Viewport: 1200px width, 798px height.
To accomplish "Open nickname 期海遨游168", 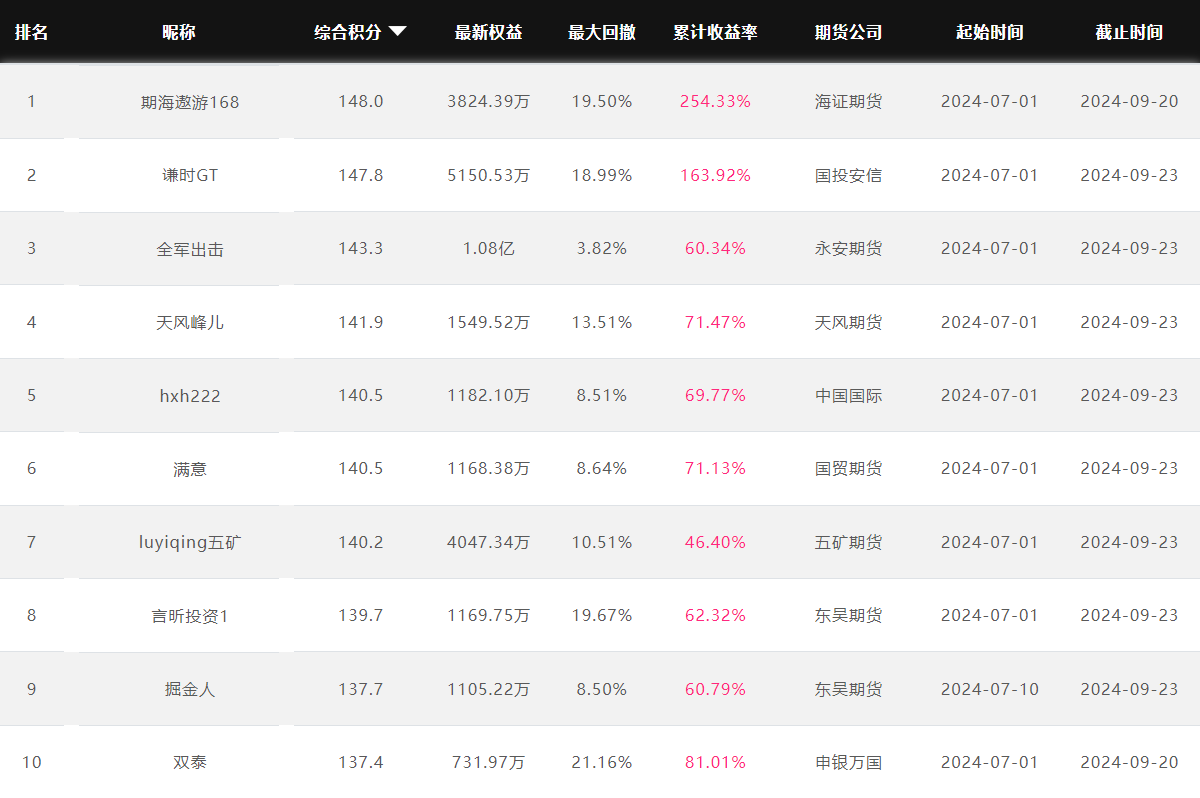I will [x=190, y=102].
